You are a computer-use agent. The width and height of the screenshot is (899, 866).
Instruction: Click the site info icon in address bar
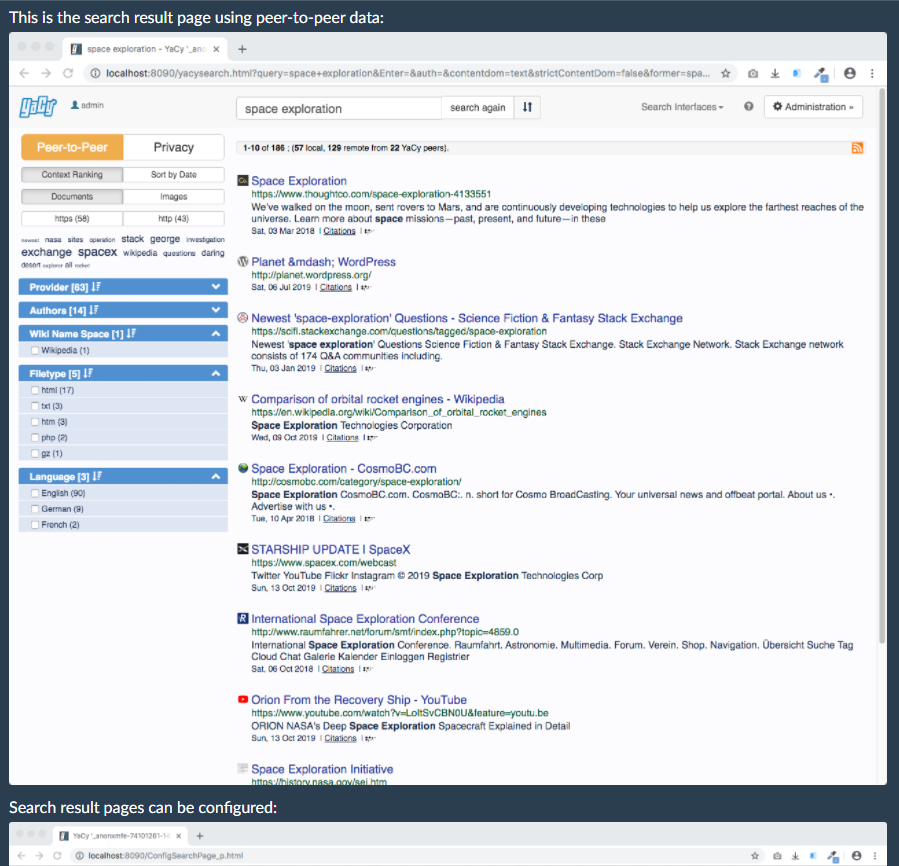coord(95,73)
